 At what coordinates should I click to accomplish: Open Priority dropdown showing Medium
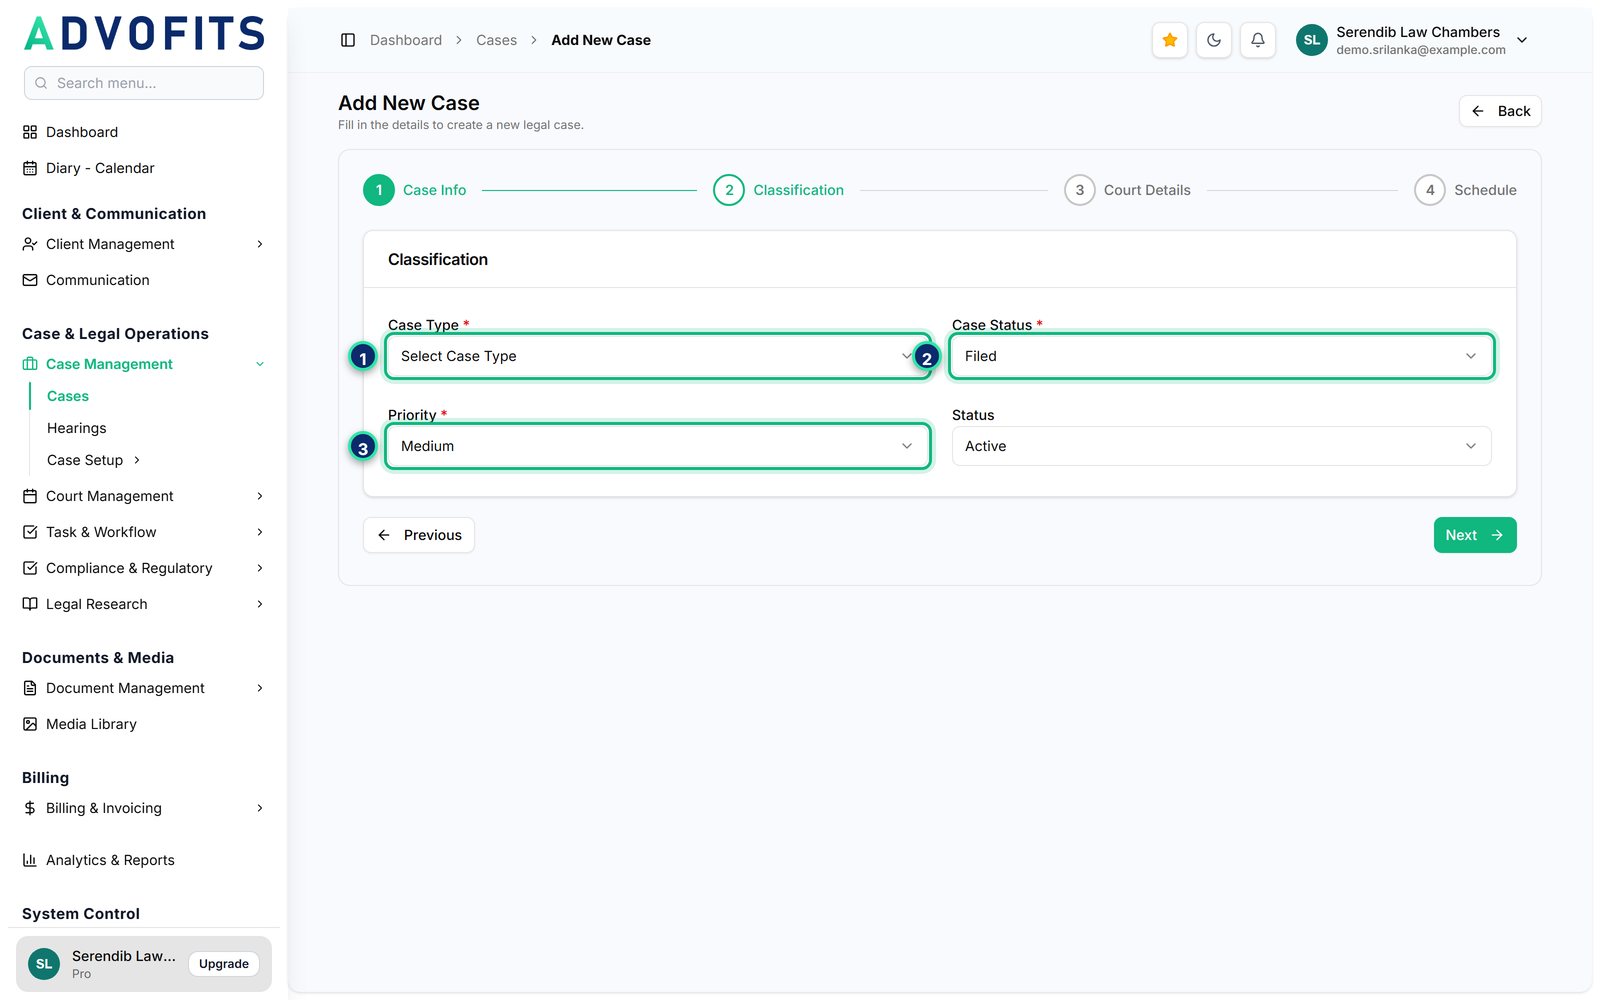(x=658, y=446)
